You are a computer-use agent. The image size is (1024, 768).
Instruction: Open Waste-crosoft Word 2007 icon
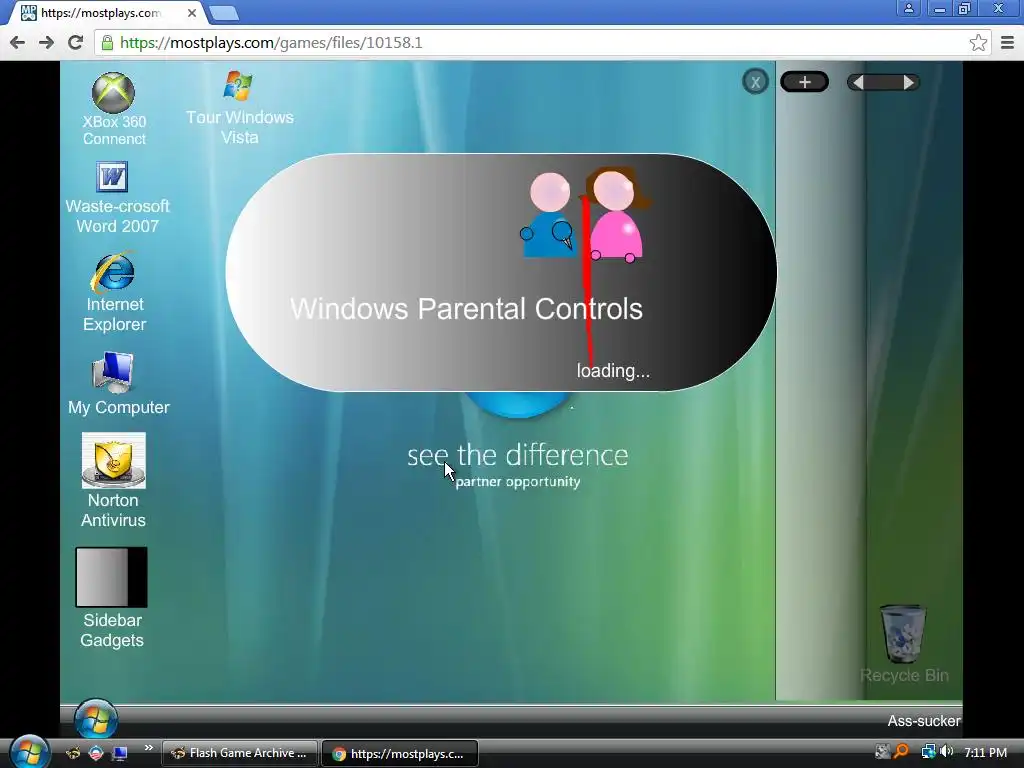(117, 198)
